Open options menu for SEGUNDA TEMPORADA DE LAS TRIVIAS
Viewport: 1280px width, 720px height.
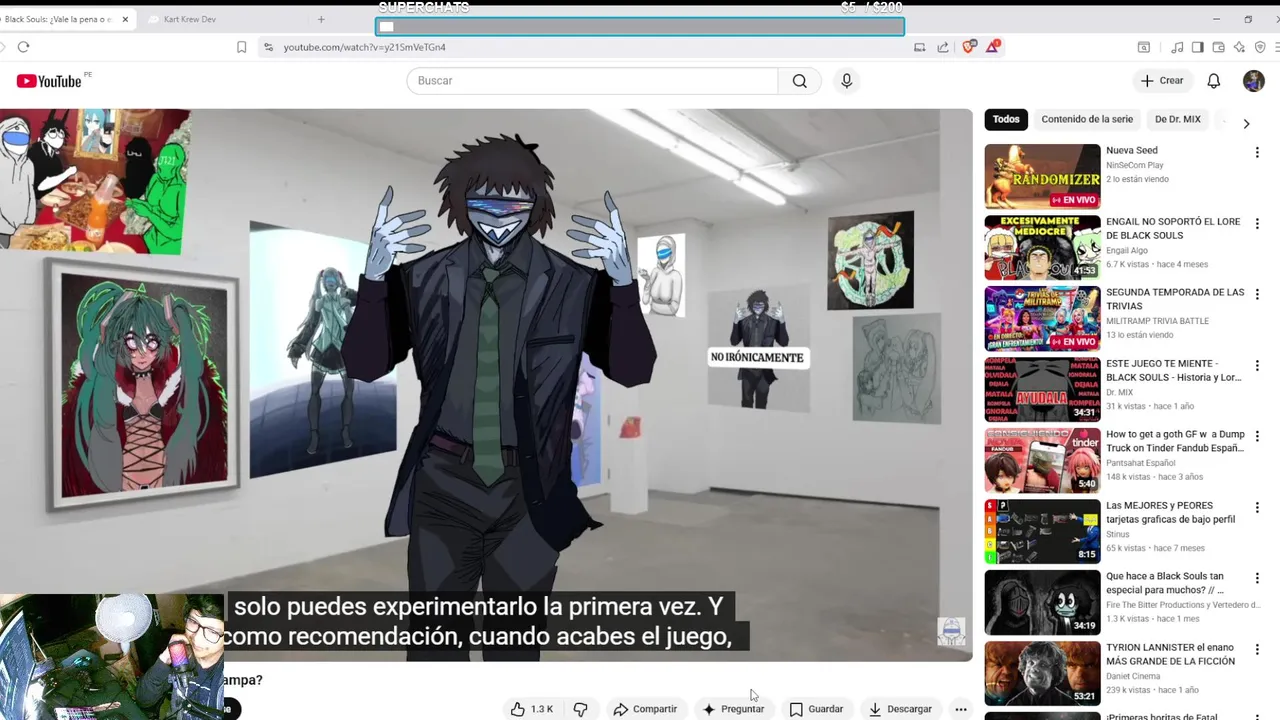point(1257,295)
